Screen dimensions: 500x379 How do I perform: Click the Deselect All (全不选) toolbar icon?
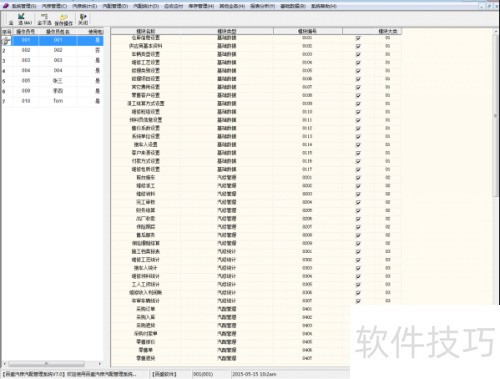point(44,19)
